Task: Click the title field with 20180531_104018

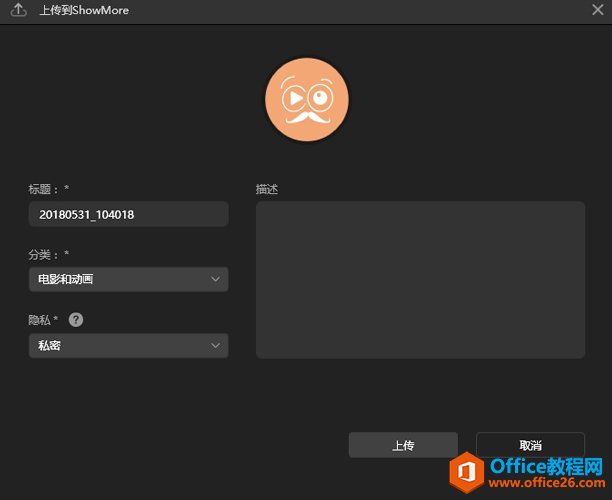Action: [129, 214]
